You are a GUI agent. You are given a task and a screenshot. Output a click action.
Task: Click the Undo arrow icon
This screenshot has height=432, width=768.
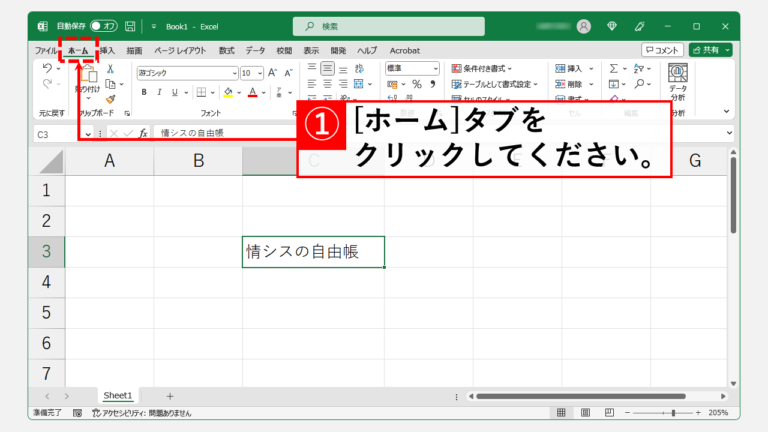coord(47,68)
